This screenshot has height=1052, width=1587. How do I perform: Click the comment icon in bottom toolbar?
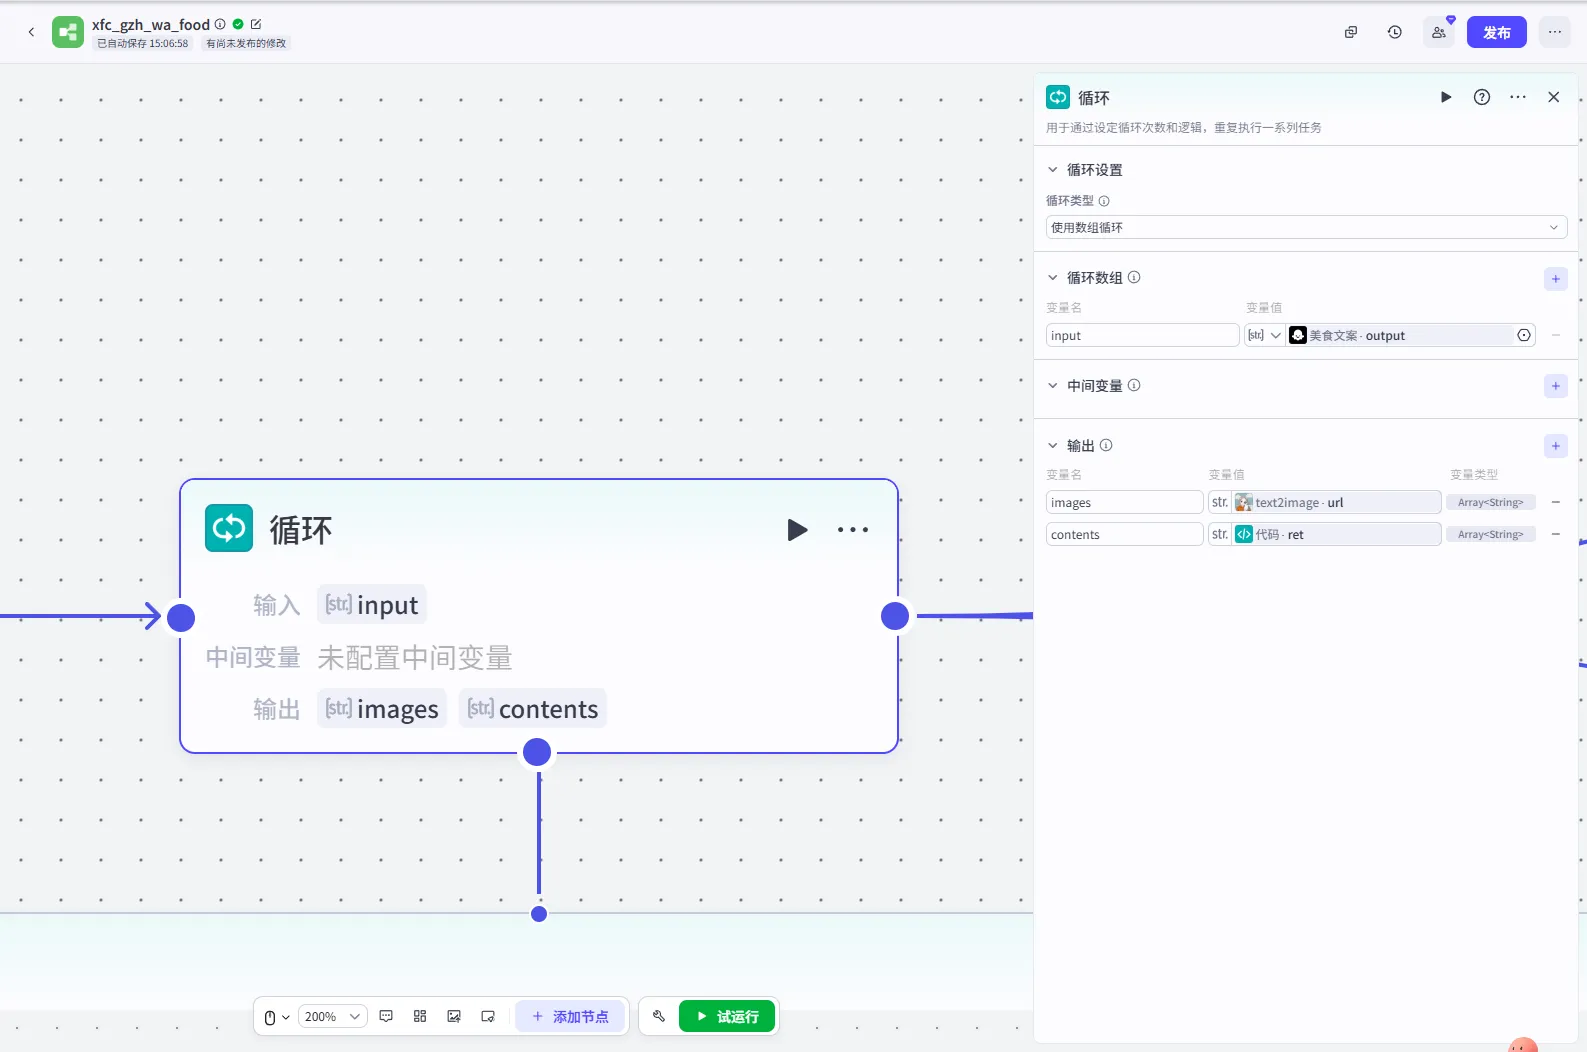(x=386, y=1016)
